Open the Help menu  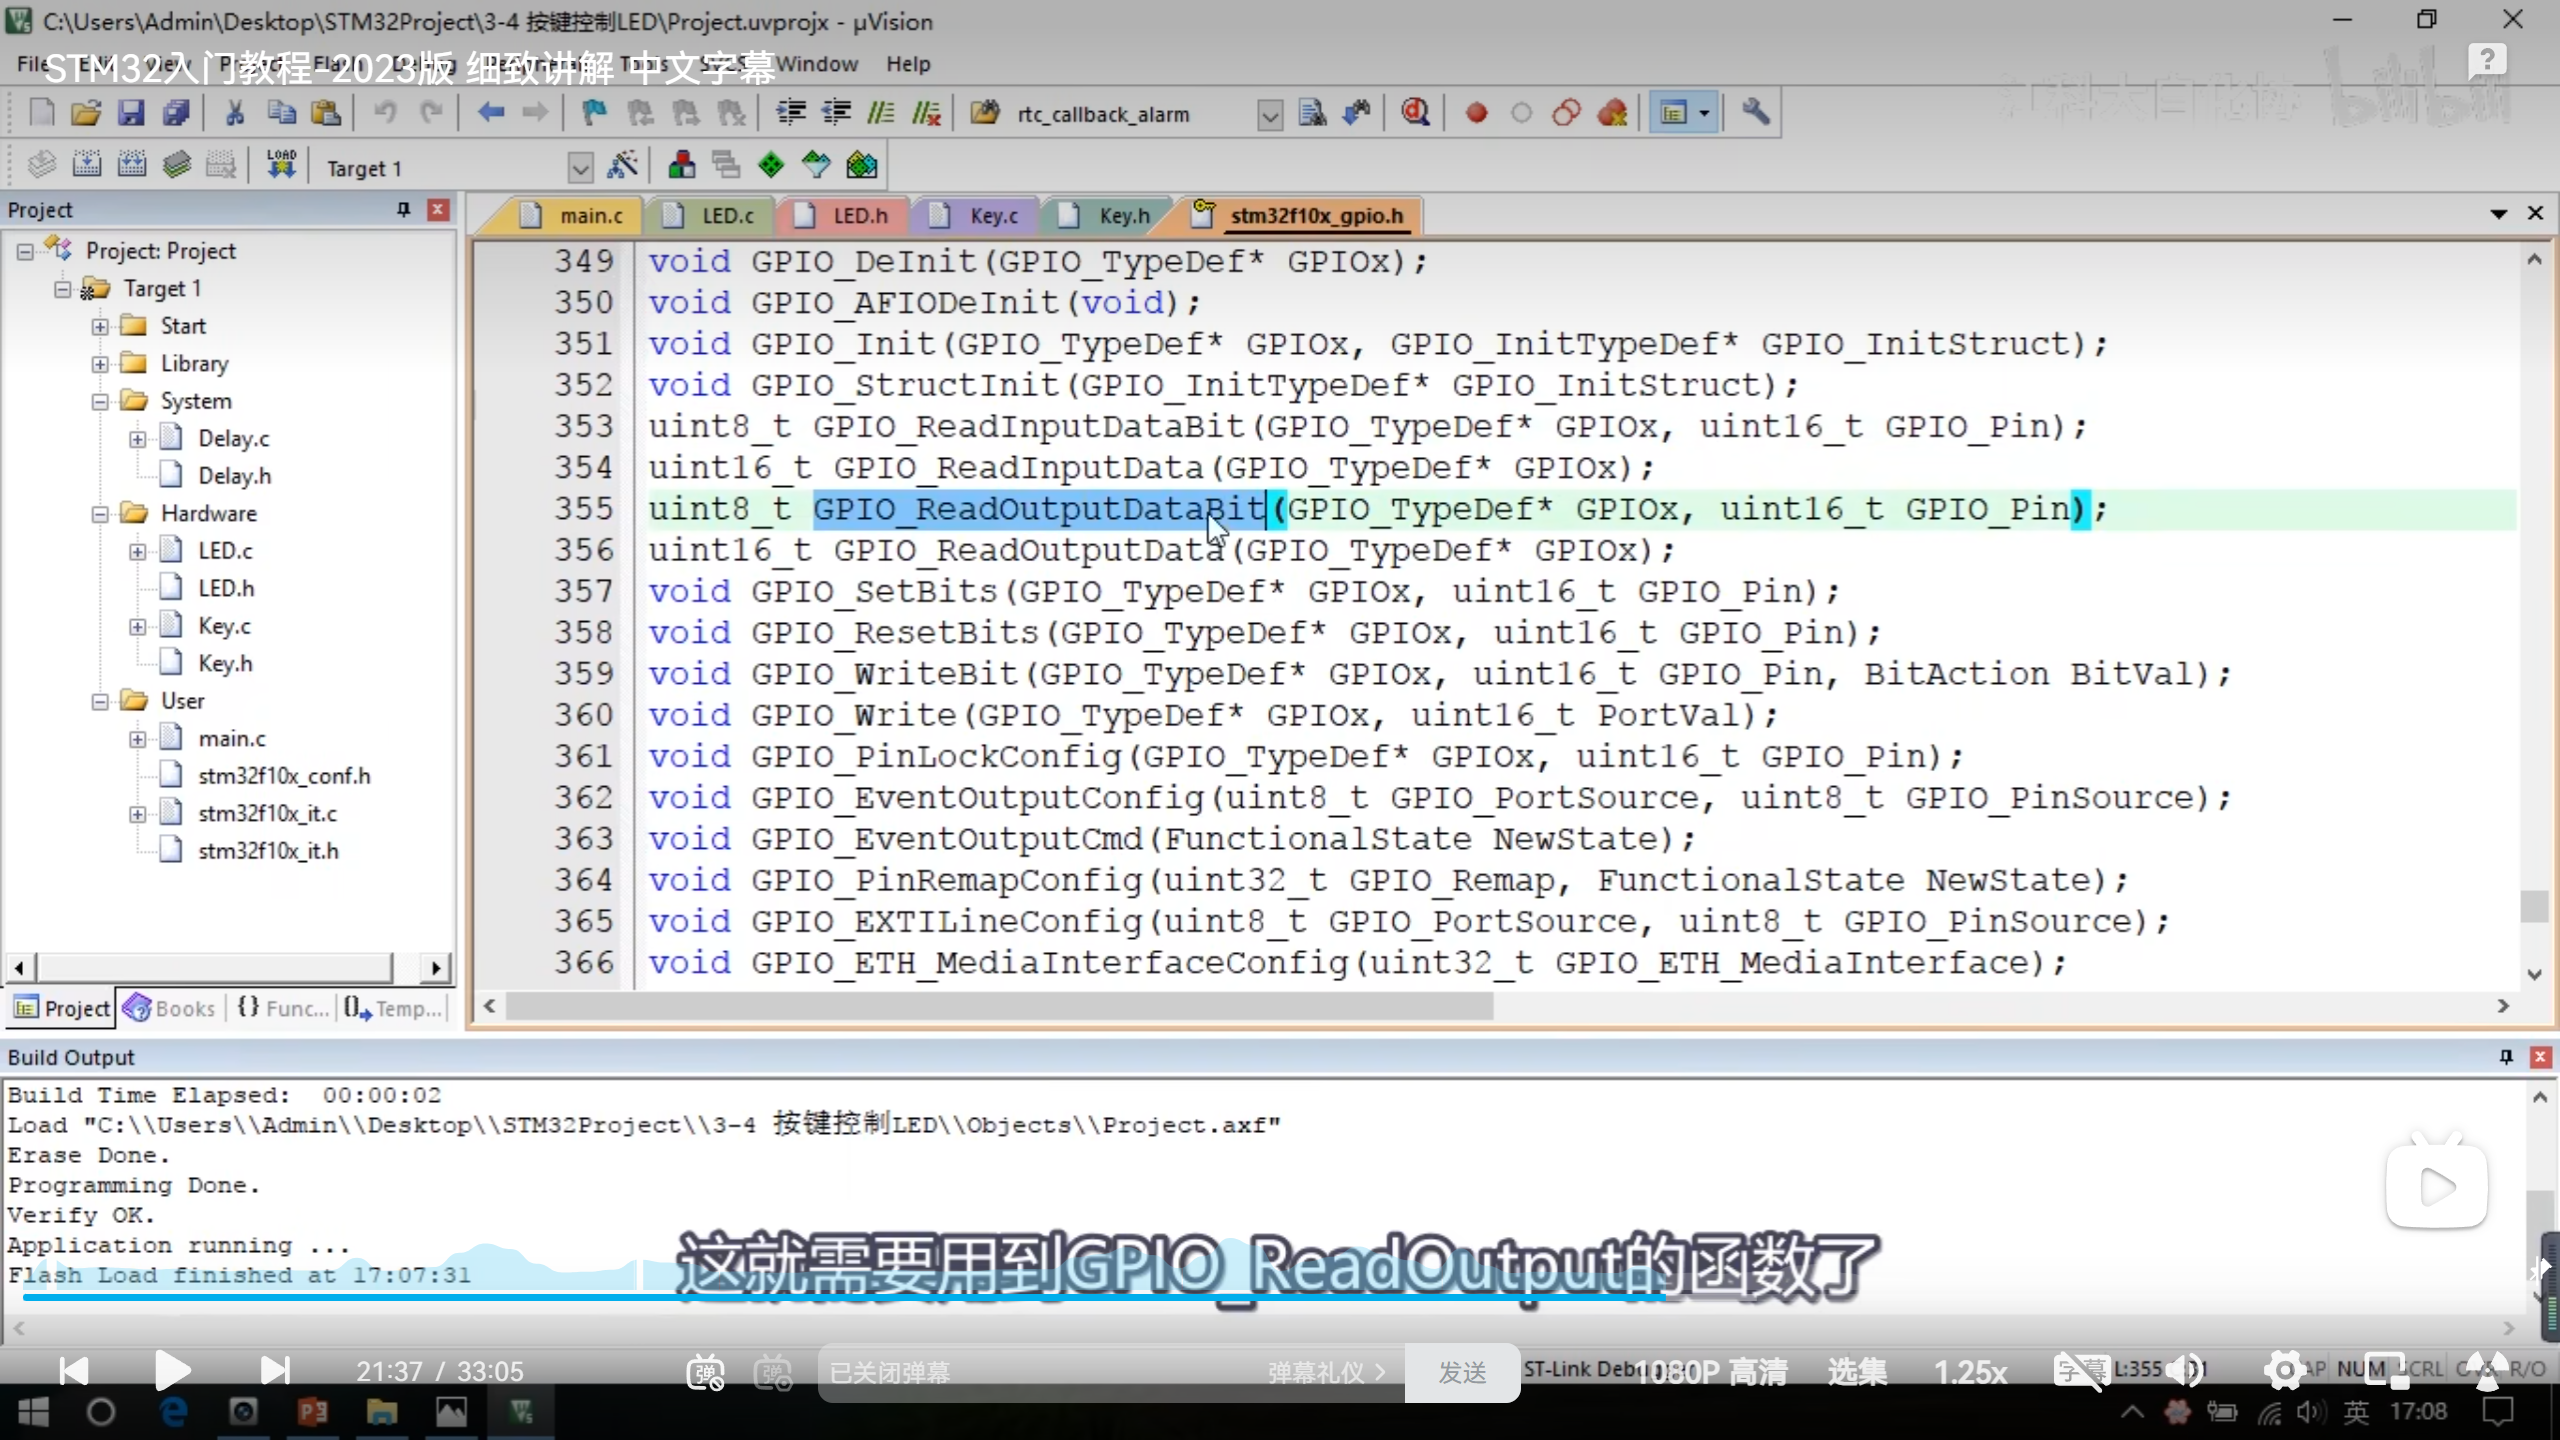(907, 64)
